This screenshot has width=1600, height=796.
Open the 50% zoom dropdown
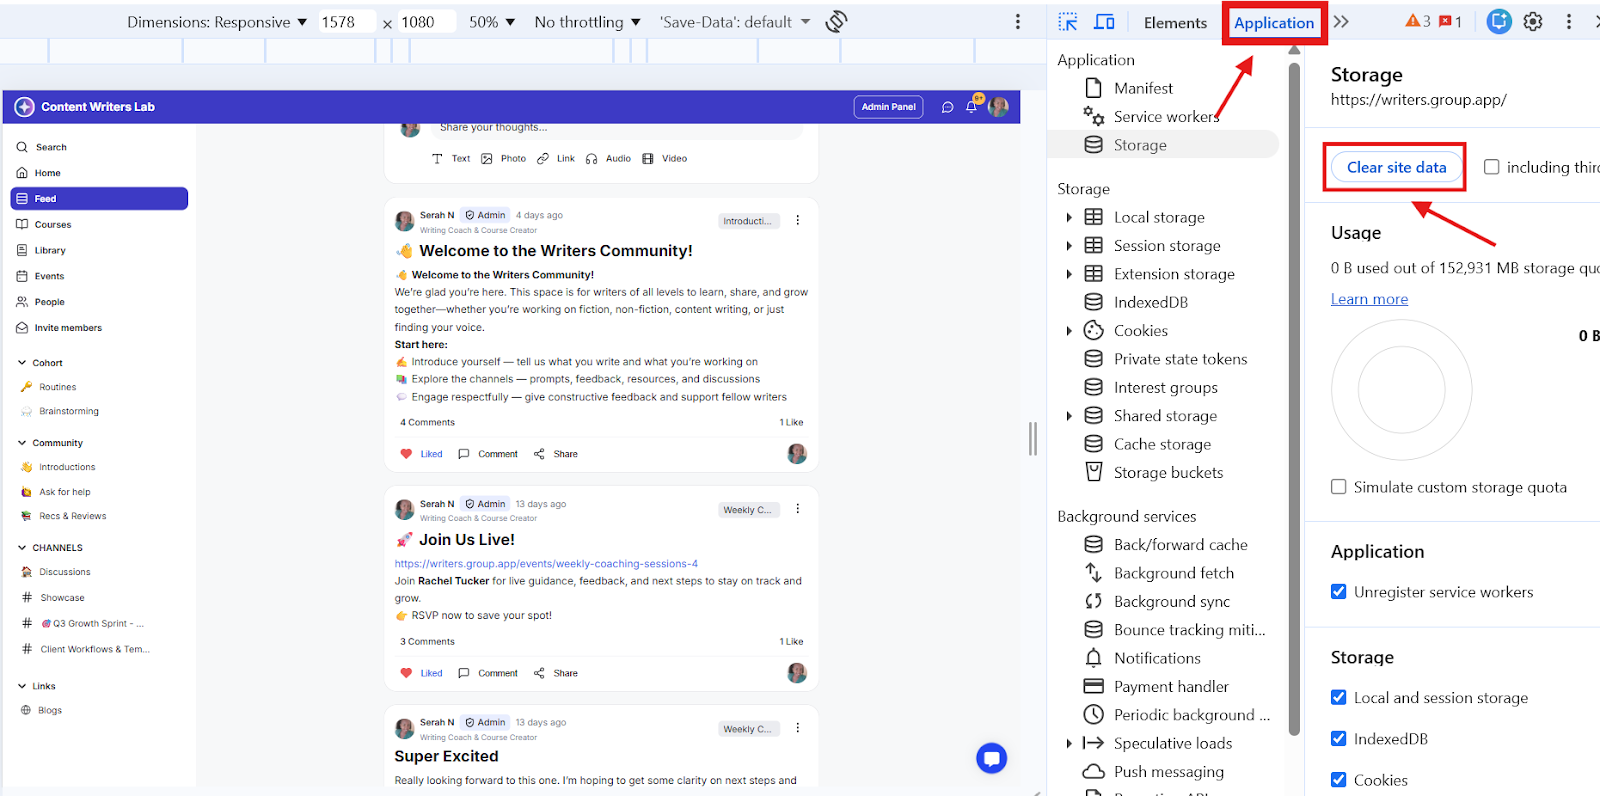pyautogui.click(x=492, y=22)
